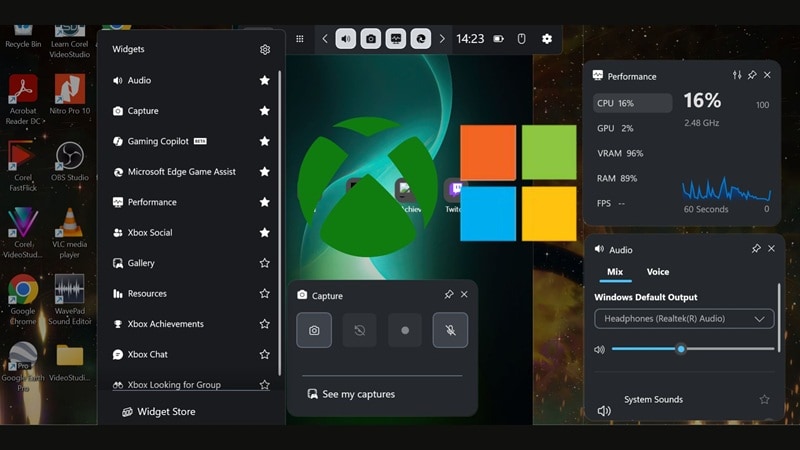The image size is (800, 450).
Task: Click the Widgets list scrollbar
Action: coord(280,223)
